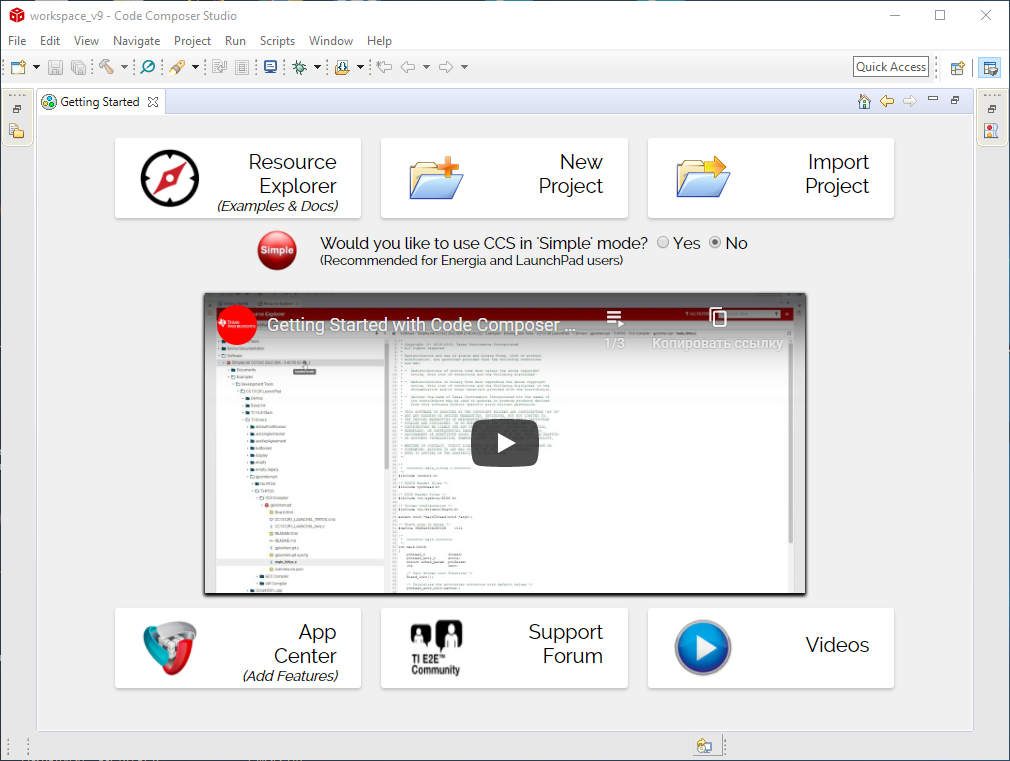The image size is (1010, 761).
Task: Select No for Simple mode
Action: tap(715, 243)
